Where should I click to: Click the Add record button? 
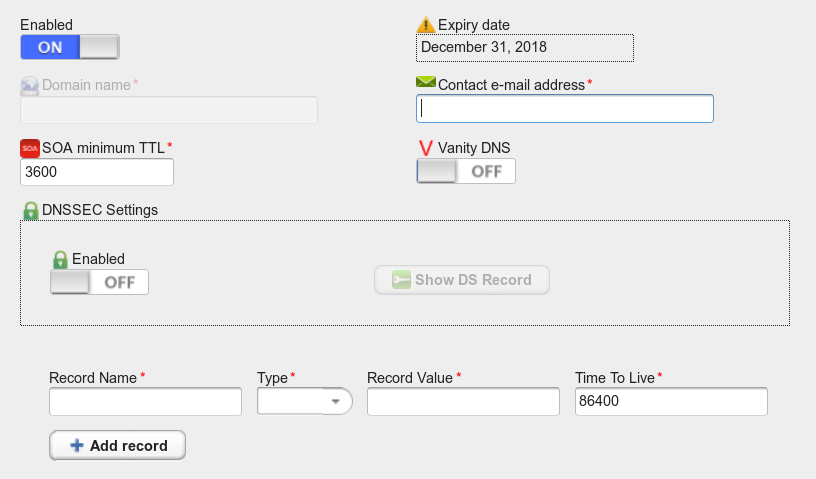click(x=118, y=445)
